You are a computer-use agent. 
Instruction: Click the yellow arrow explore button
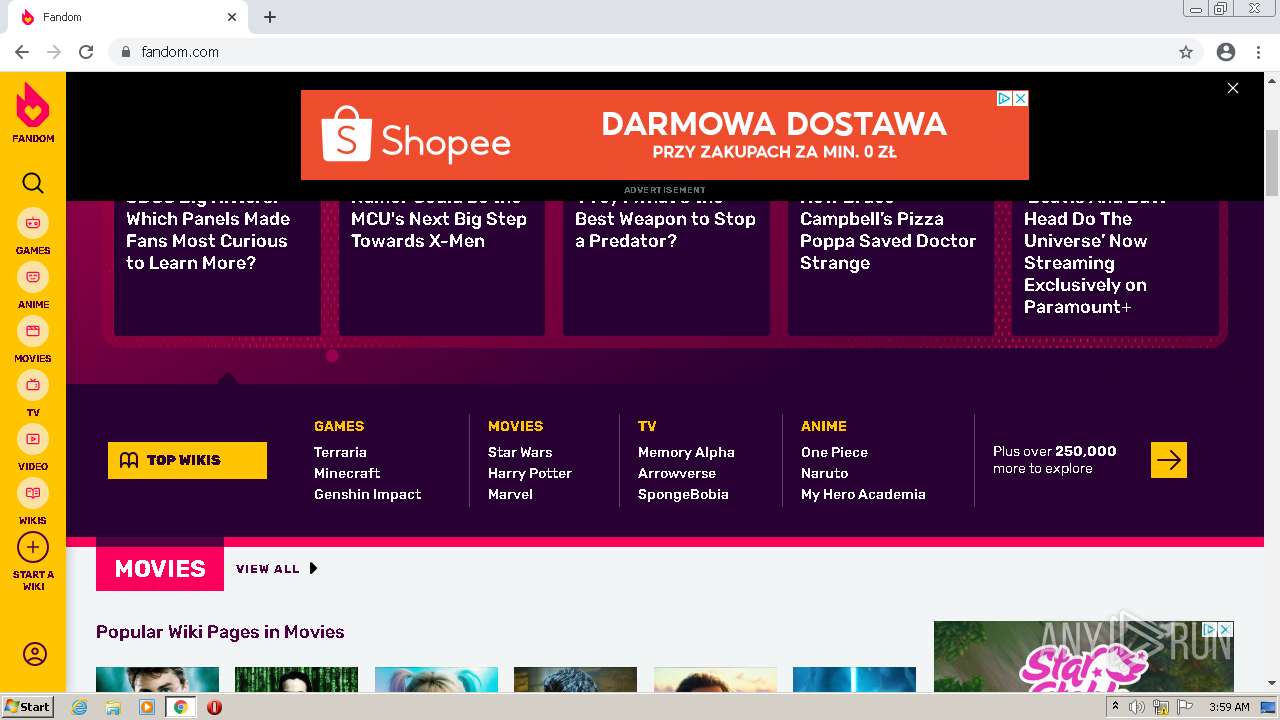click(1169, 460)
